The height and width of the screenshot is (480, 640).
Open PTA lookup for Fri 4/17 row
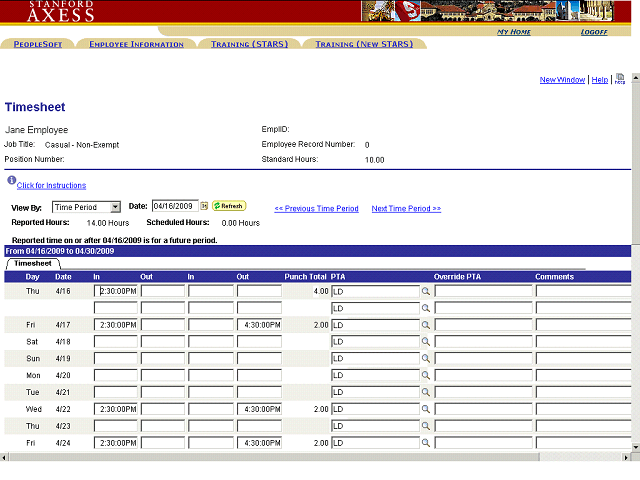425,325
